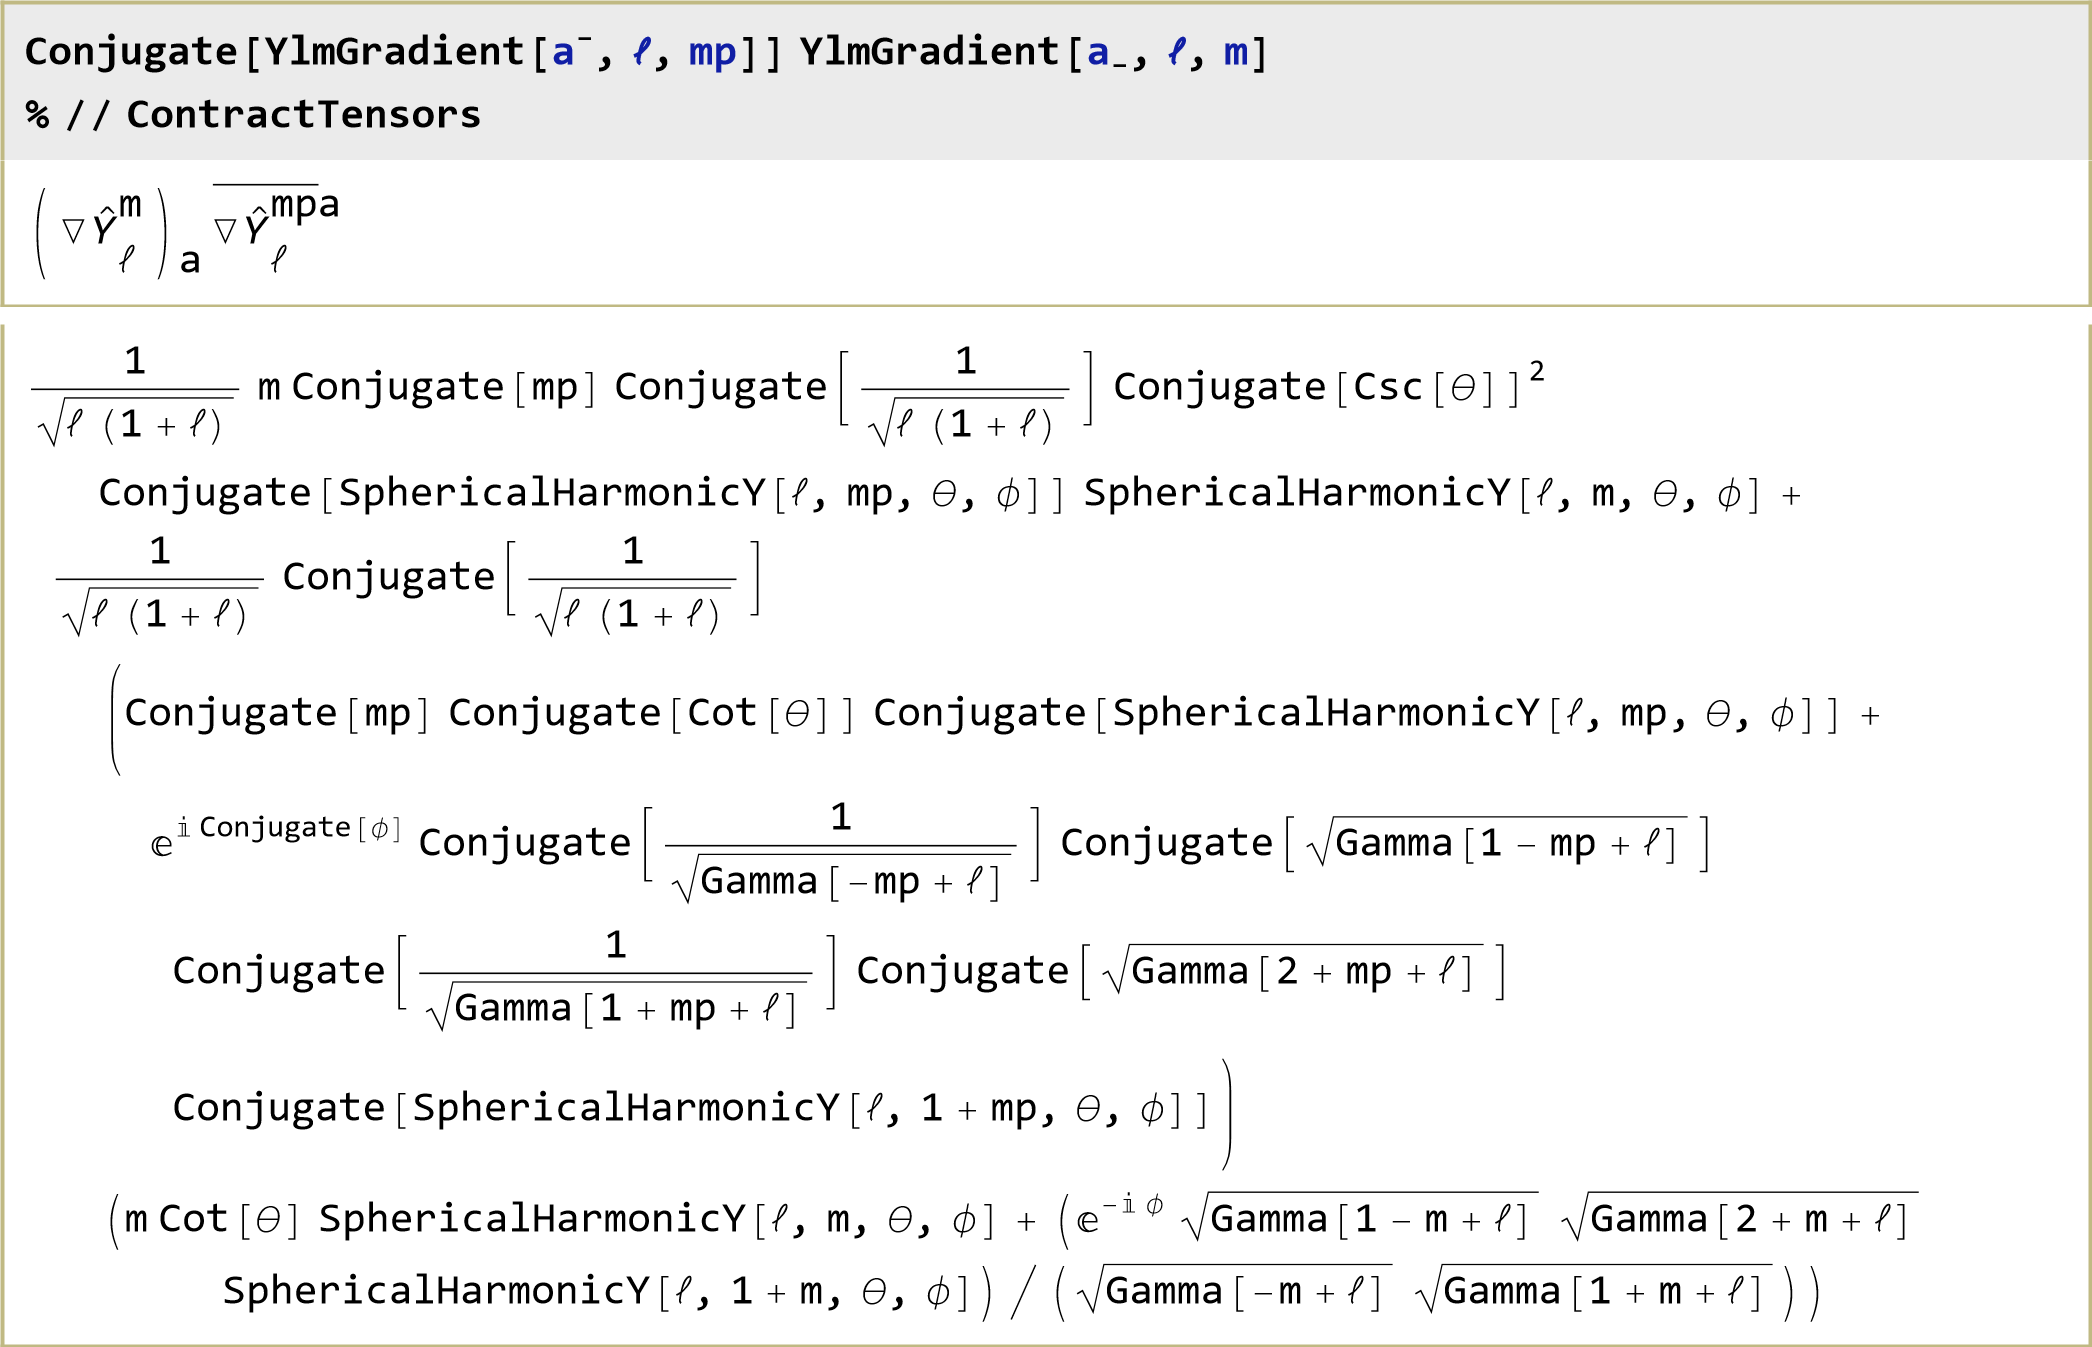The image size is (2092, 1347).
Task: Click ContractTensors in the input cell
Action: [303, 115]
